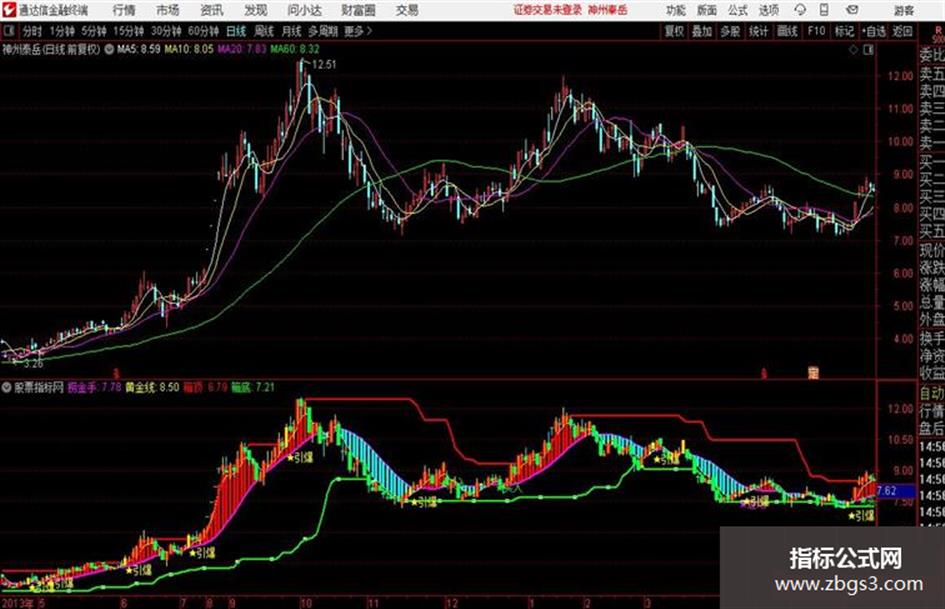The image size is (945, 609).
Task: Open the 公式 menu
Action: 738,10
